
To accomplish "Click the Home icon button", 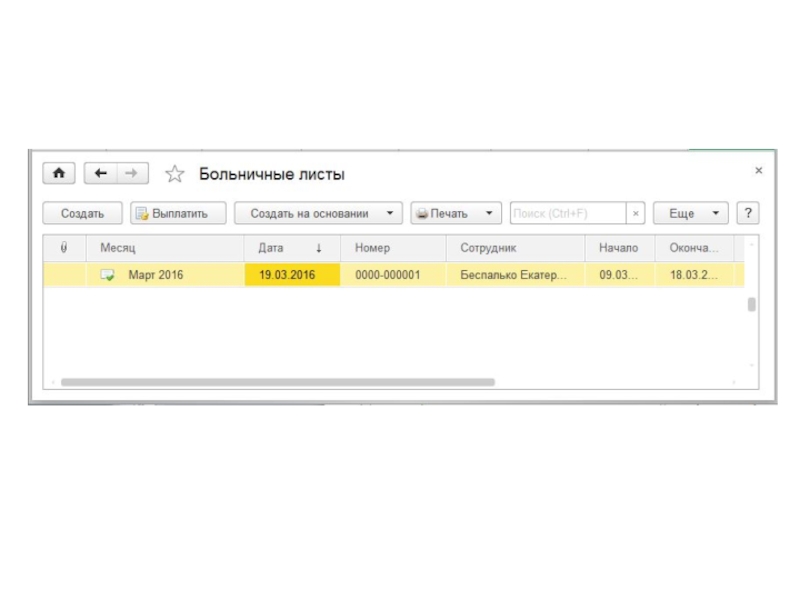I will coord(59,174).
